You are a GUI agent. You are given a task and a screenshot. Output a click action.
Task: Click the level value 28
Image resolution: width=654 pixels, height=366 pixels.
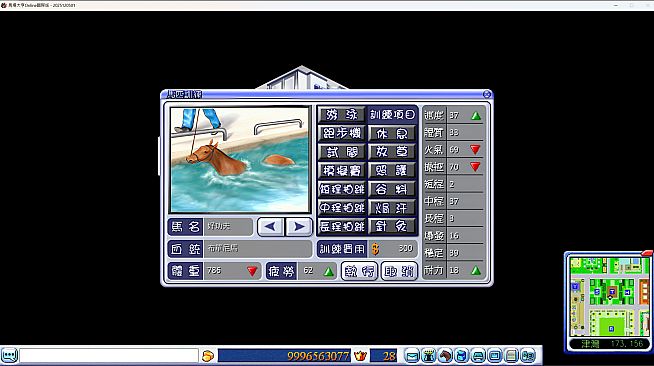(x=389, y=356)
